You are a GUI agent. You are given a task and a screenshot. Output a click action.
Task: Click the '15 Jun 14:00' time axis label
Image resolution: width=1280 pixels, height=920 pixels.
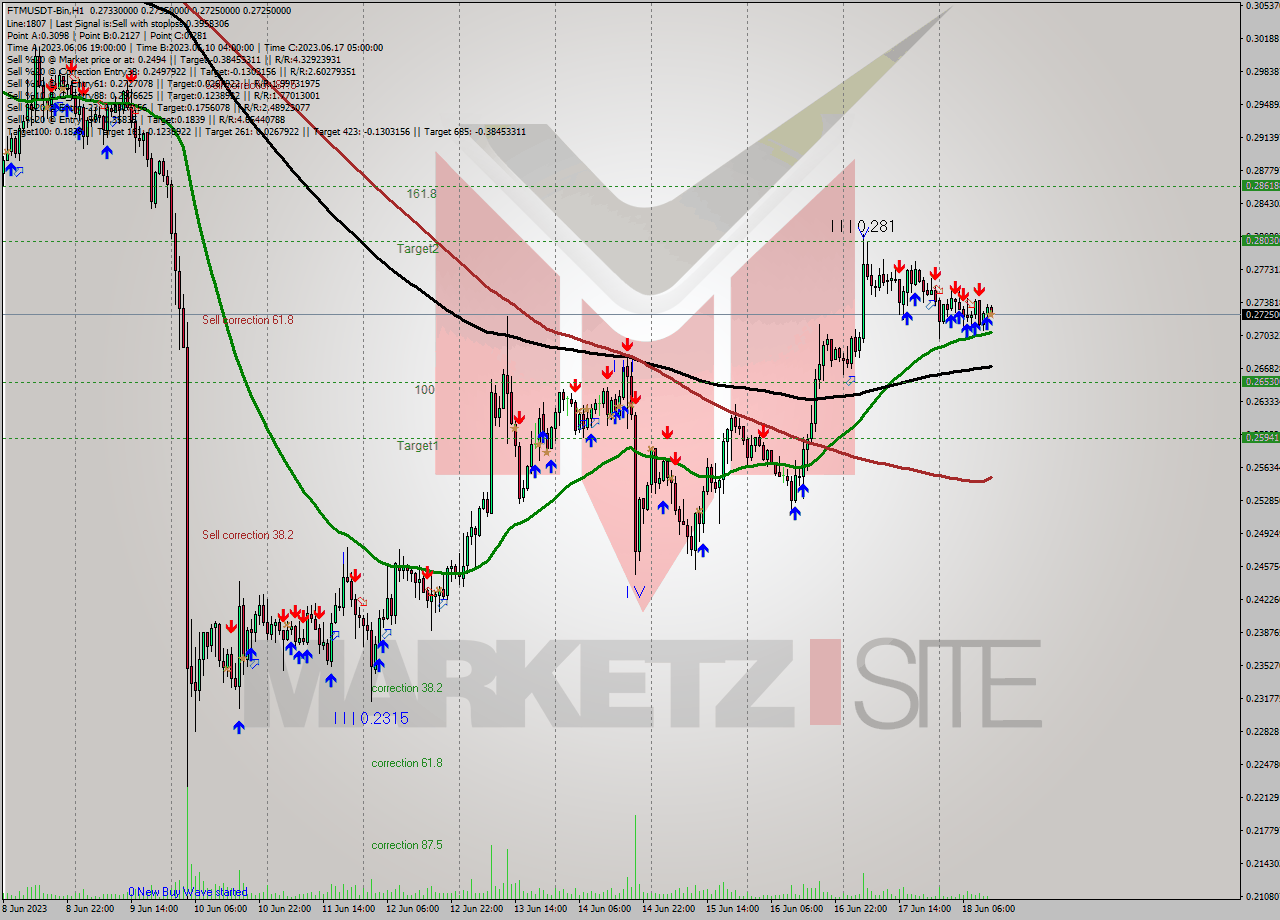pos(732,910)
